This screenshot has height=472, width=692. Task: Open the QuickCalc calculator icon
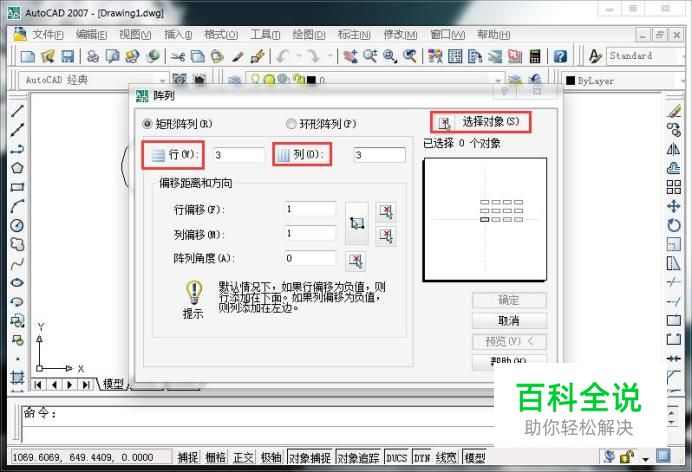[535, 56]
